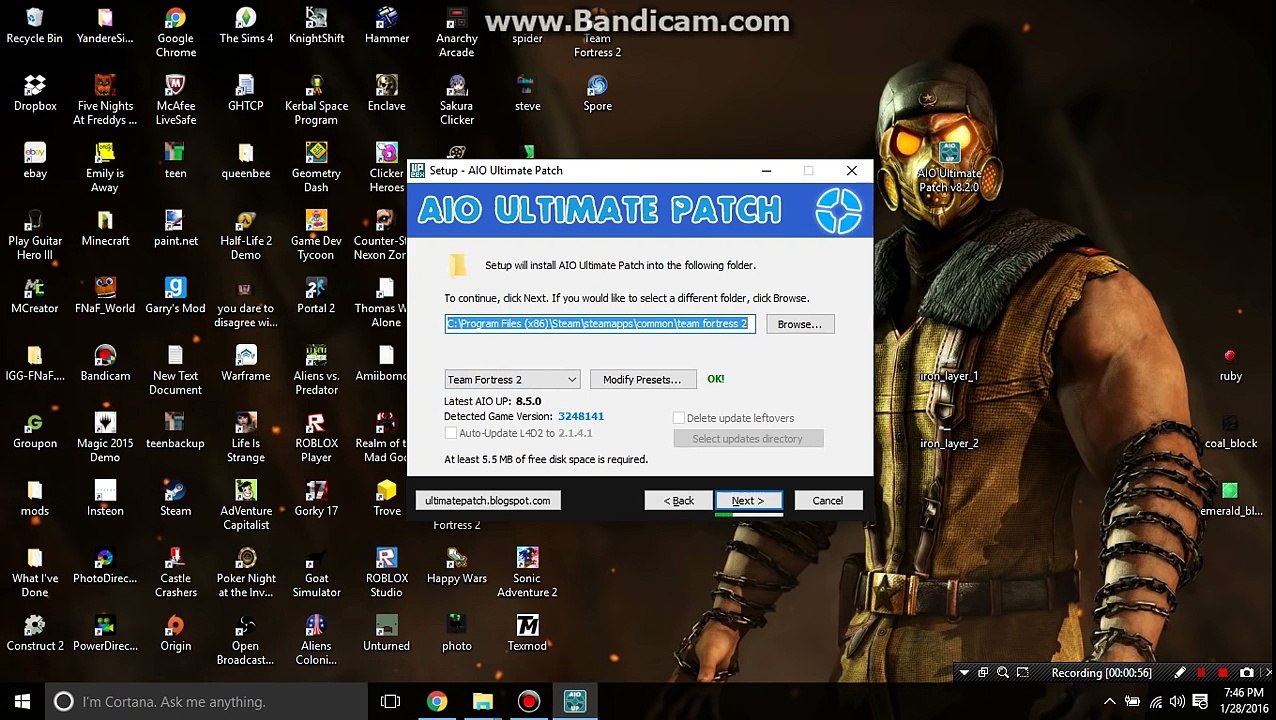
Task: Select the ruby desktop file
Action: [1230, 364]
